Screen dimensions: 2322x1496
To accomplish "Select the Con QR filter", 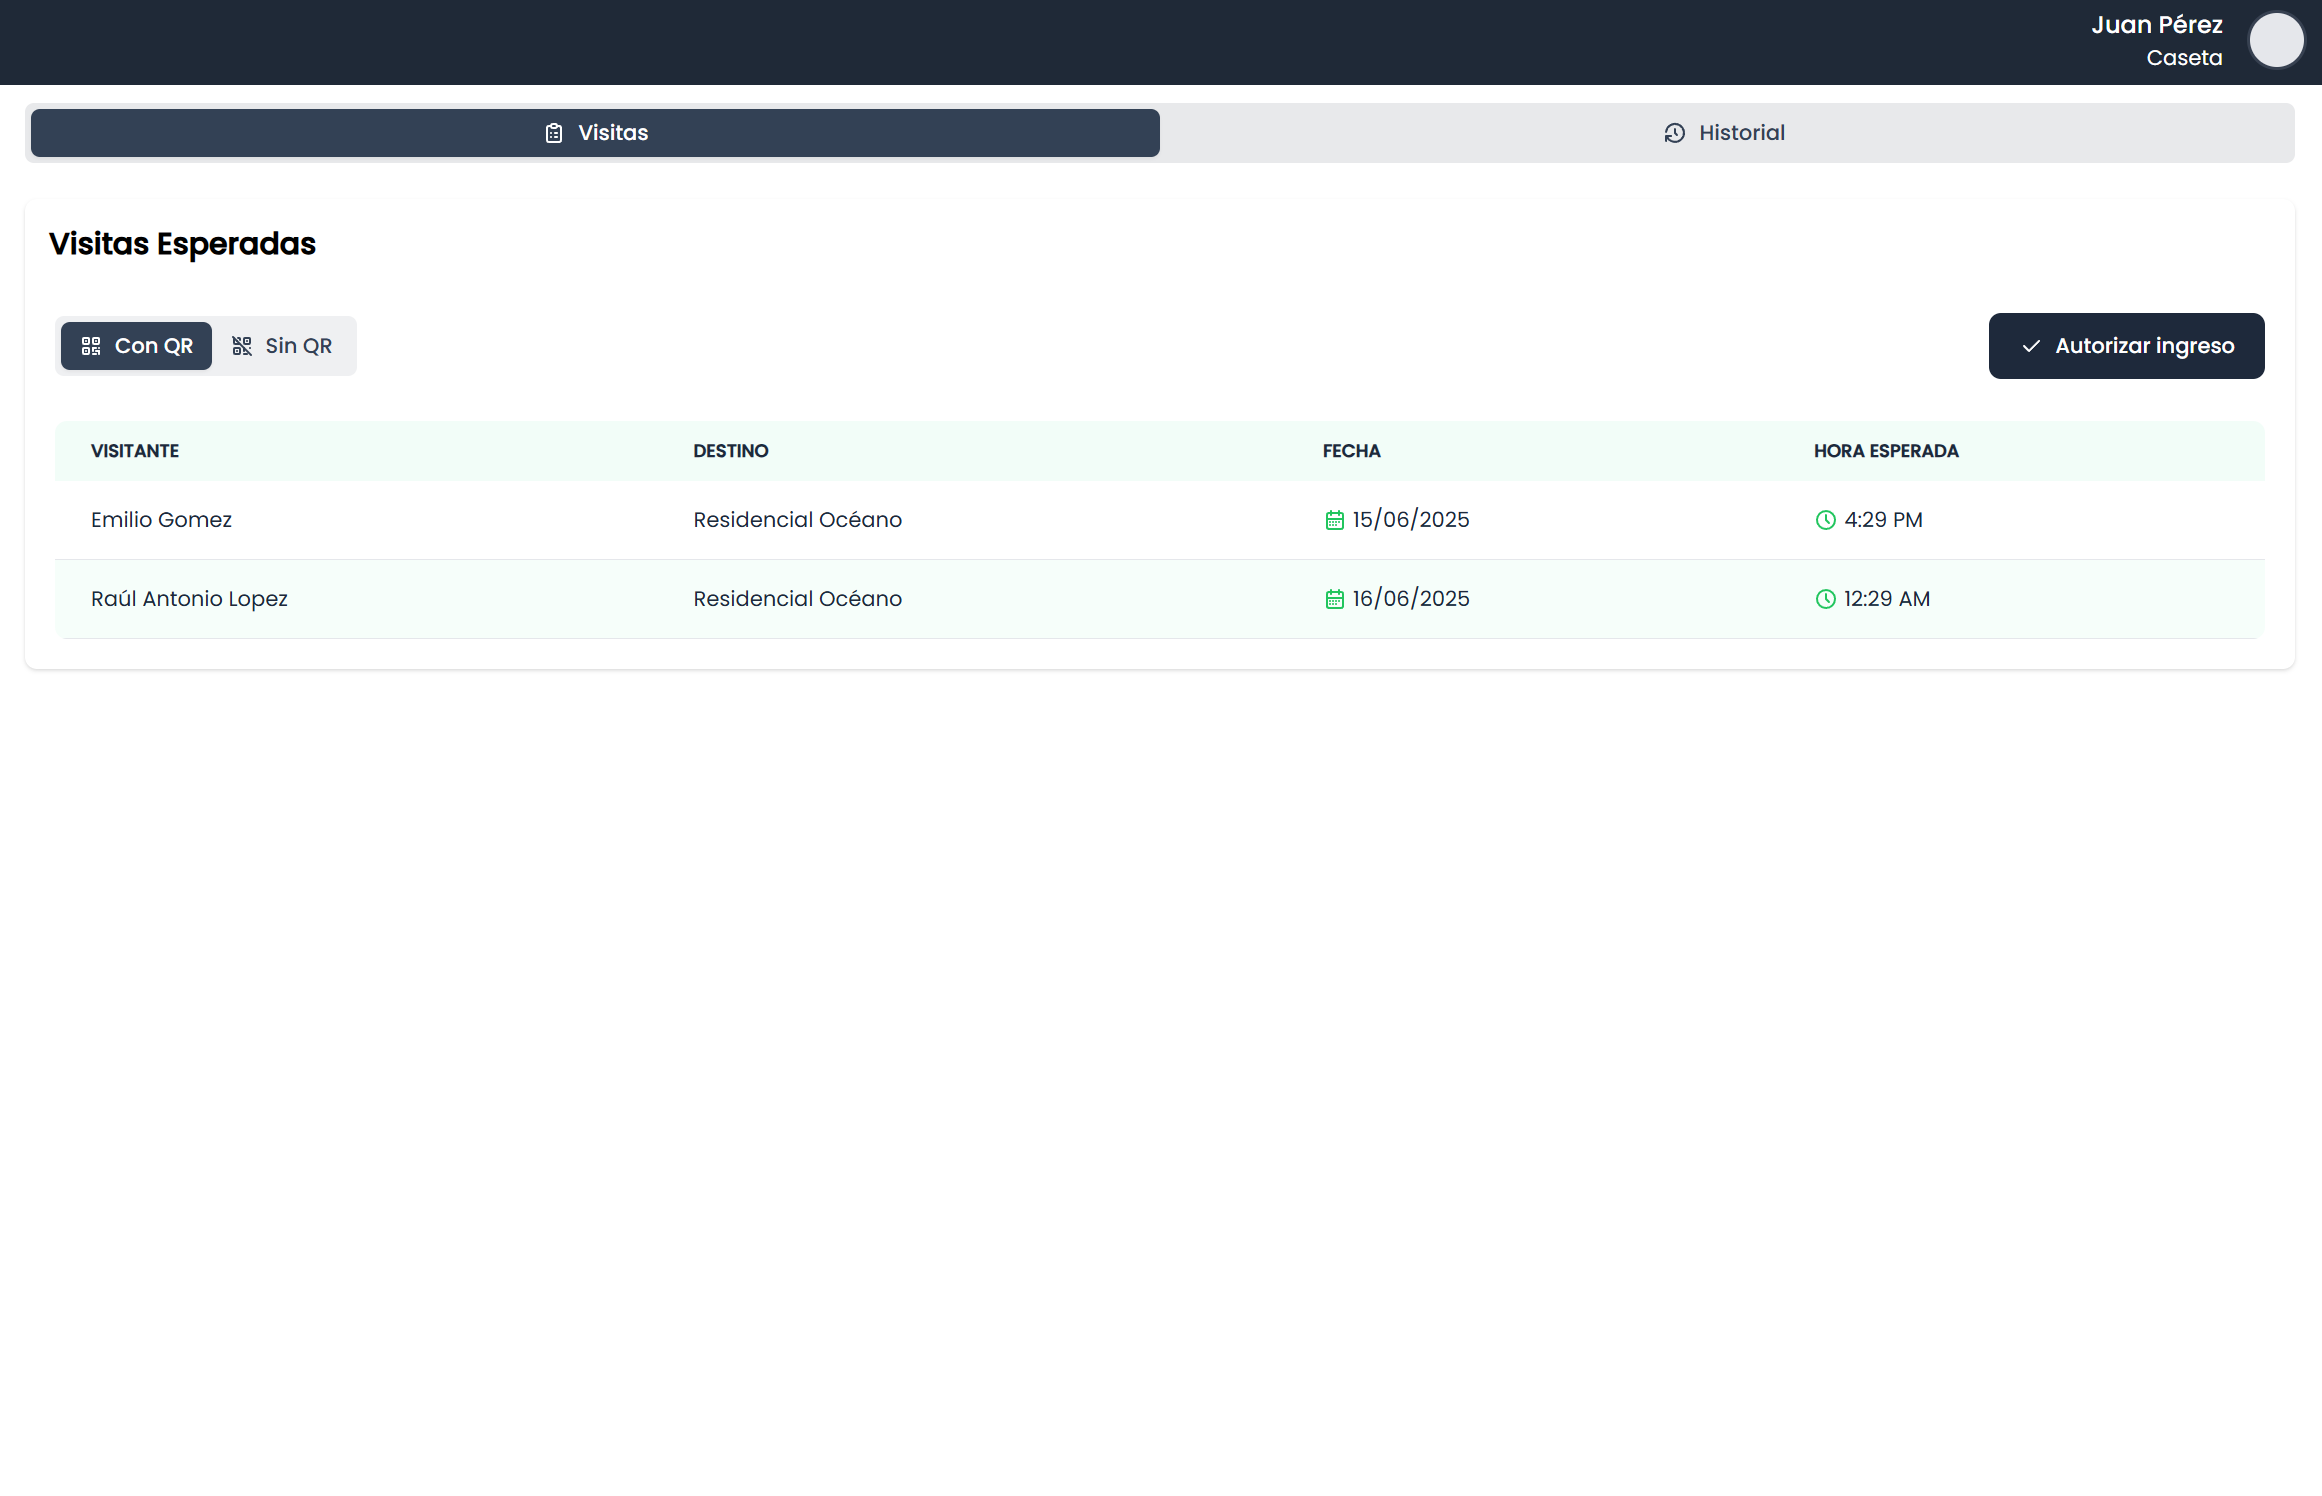I will pos(137,346).
